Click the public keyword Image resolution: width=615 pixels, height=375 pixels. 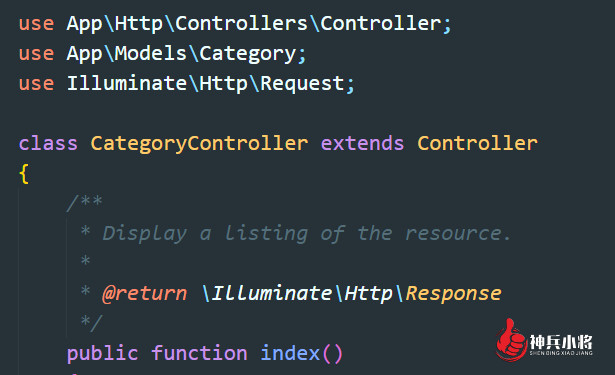[102, 354]
